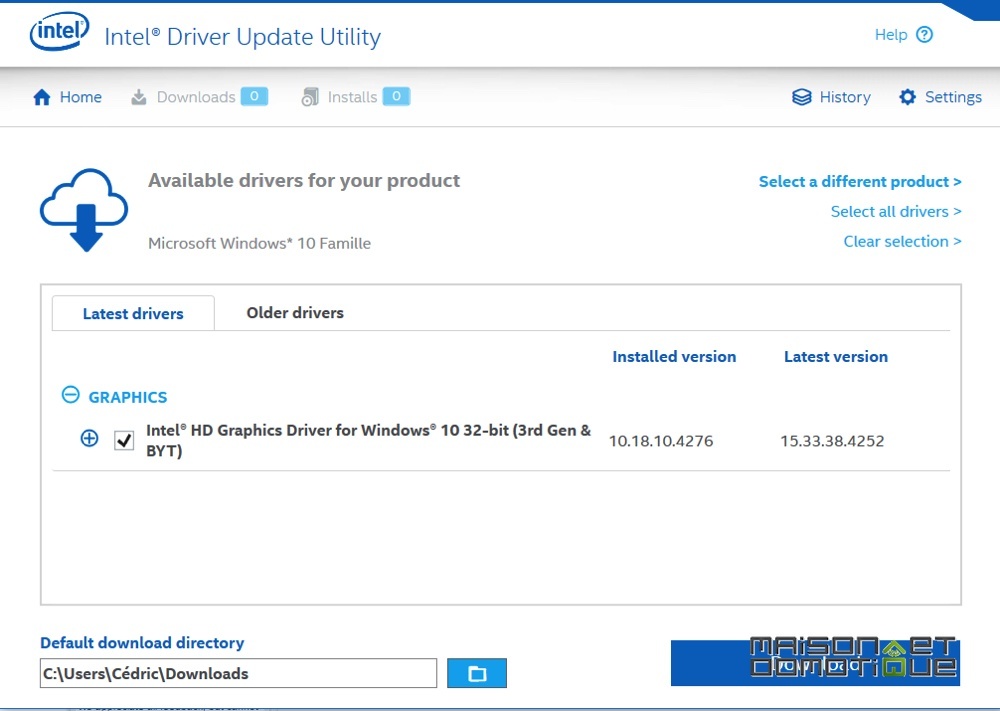
Task: Click Select all drivers link
Action: click(895, 212)
